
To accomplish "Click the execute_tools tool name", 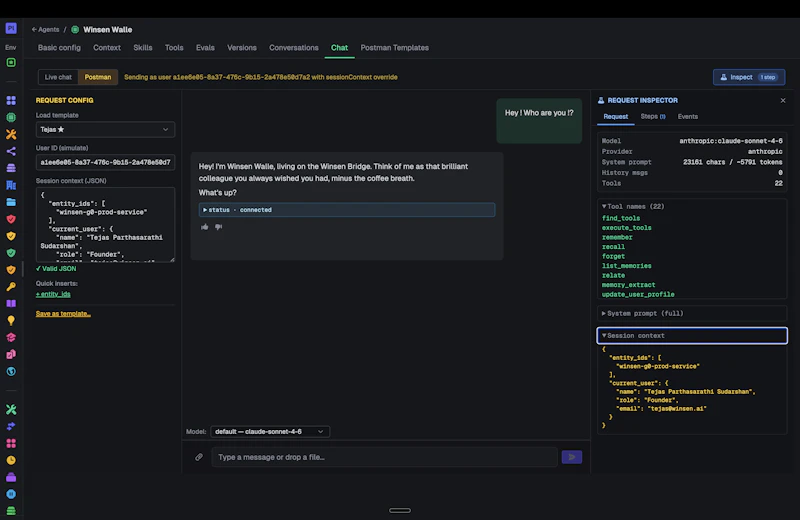I will tap(627, 228).
